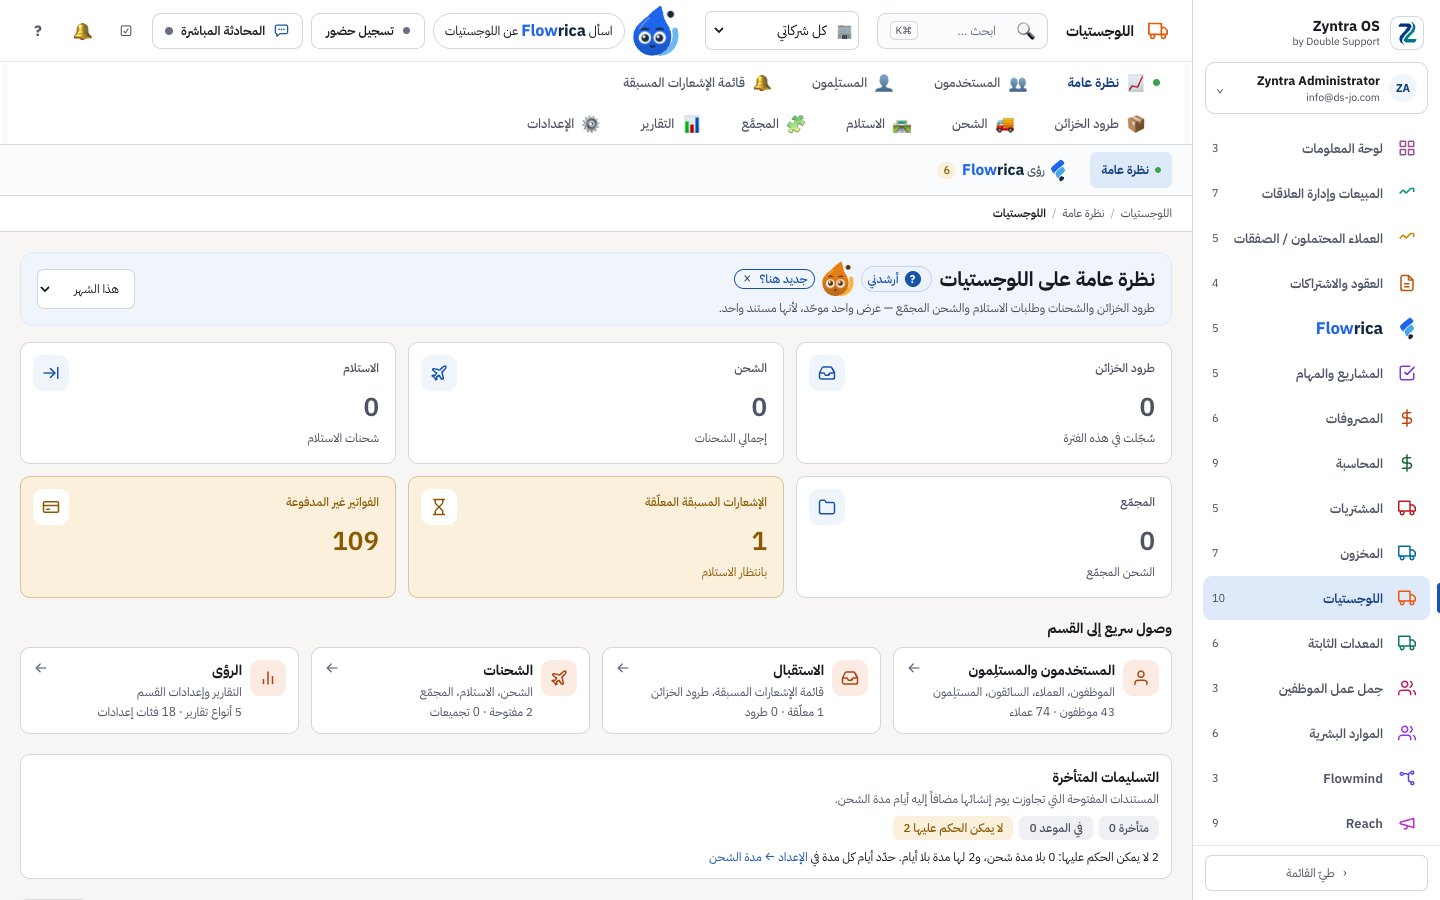Click the help question mark icon
Viewport: 1440px width, 900px height.
pos(38,31)
